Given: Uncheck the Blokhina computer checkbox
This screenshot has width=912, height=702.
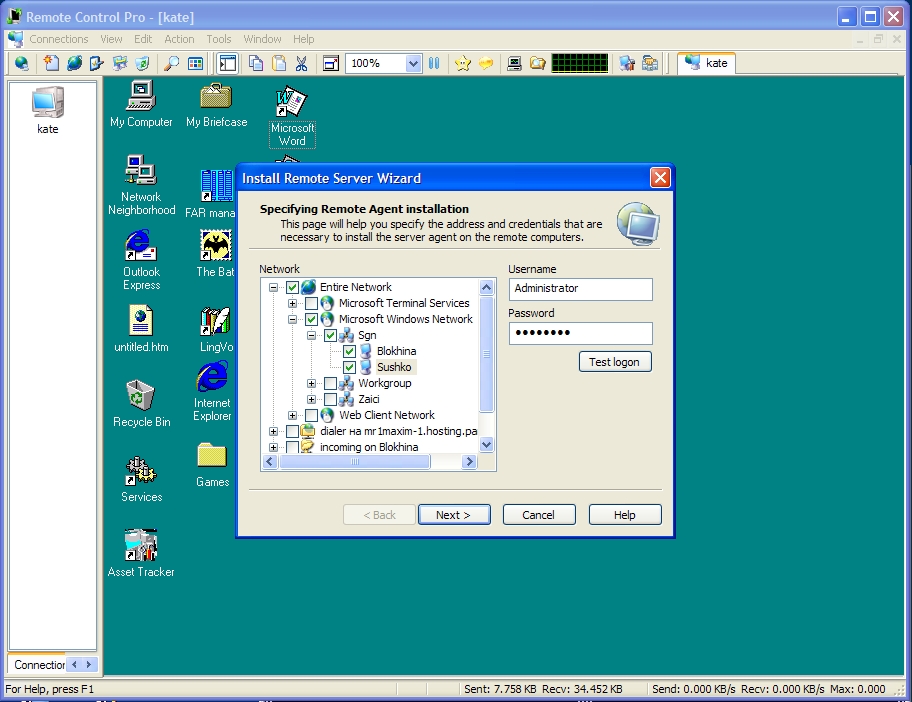Looking at the screenshot, I should click(349, 351).
